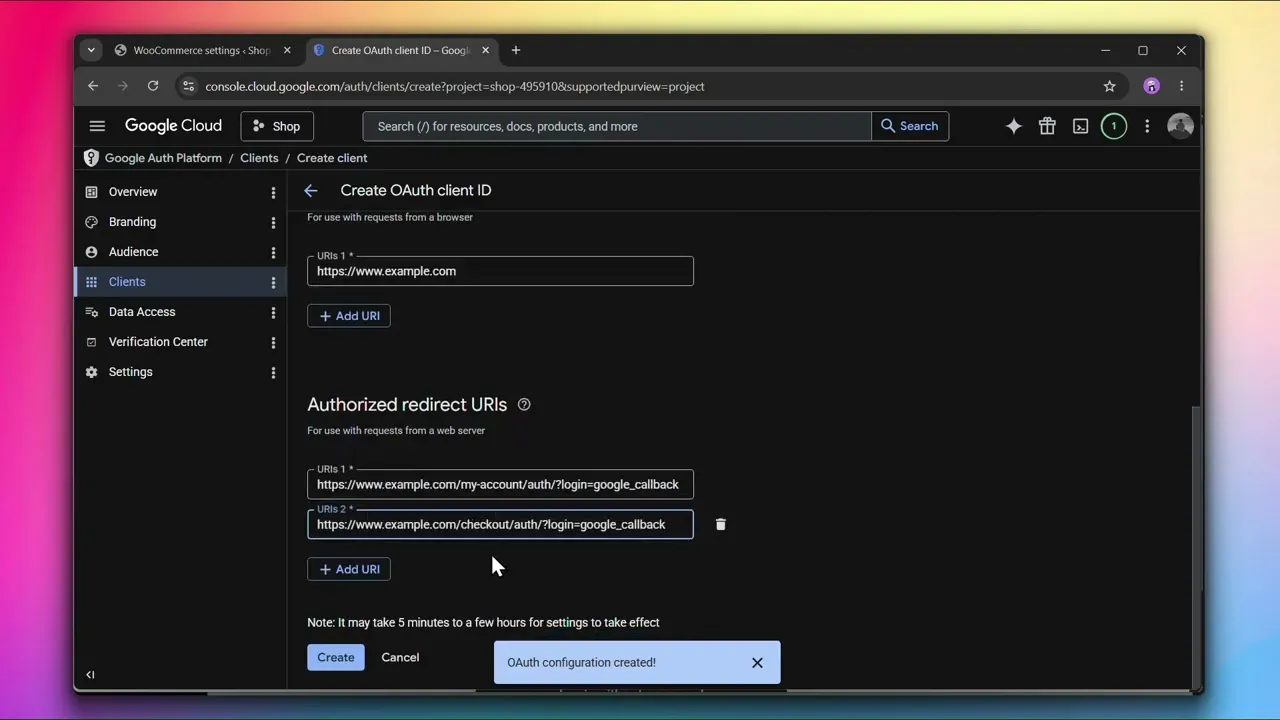Click the Google Cloud logo
This screenshot has height=720, width=1280.
(173, 126)
